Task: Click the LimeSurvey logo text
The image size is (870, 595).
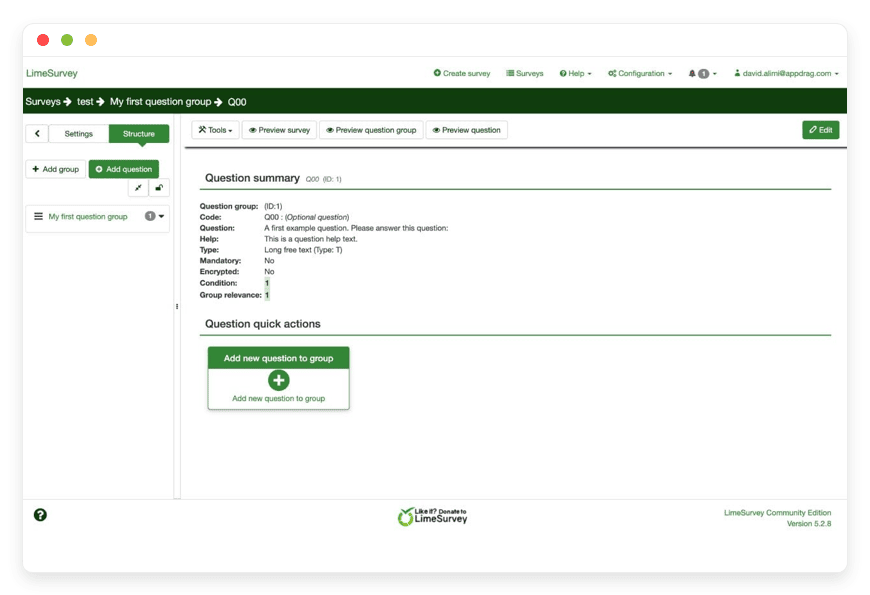Action: coord(52,73)
